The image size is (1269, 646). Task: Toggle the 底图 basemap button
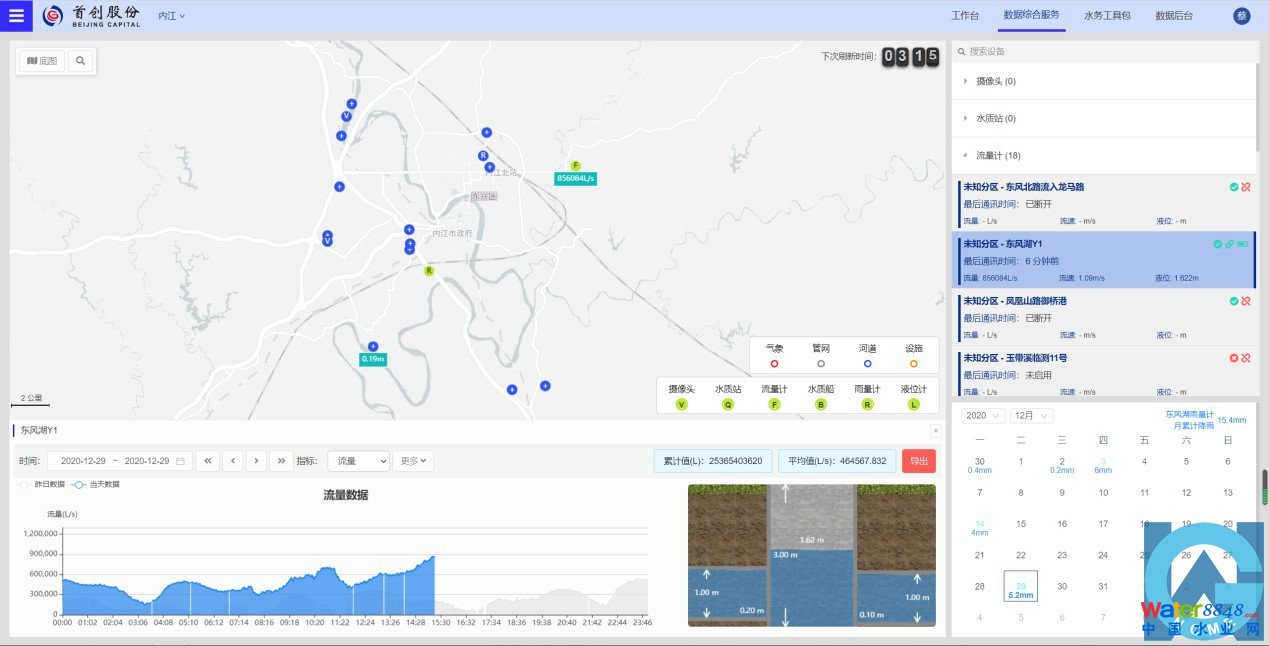pos(41,61)
